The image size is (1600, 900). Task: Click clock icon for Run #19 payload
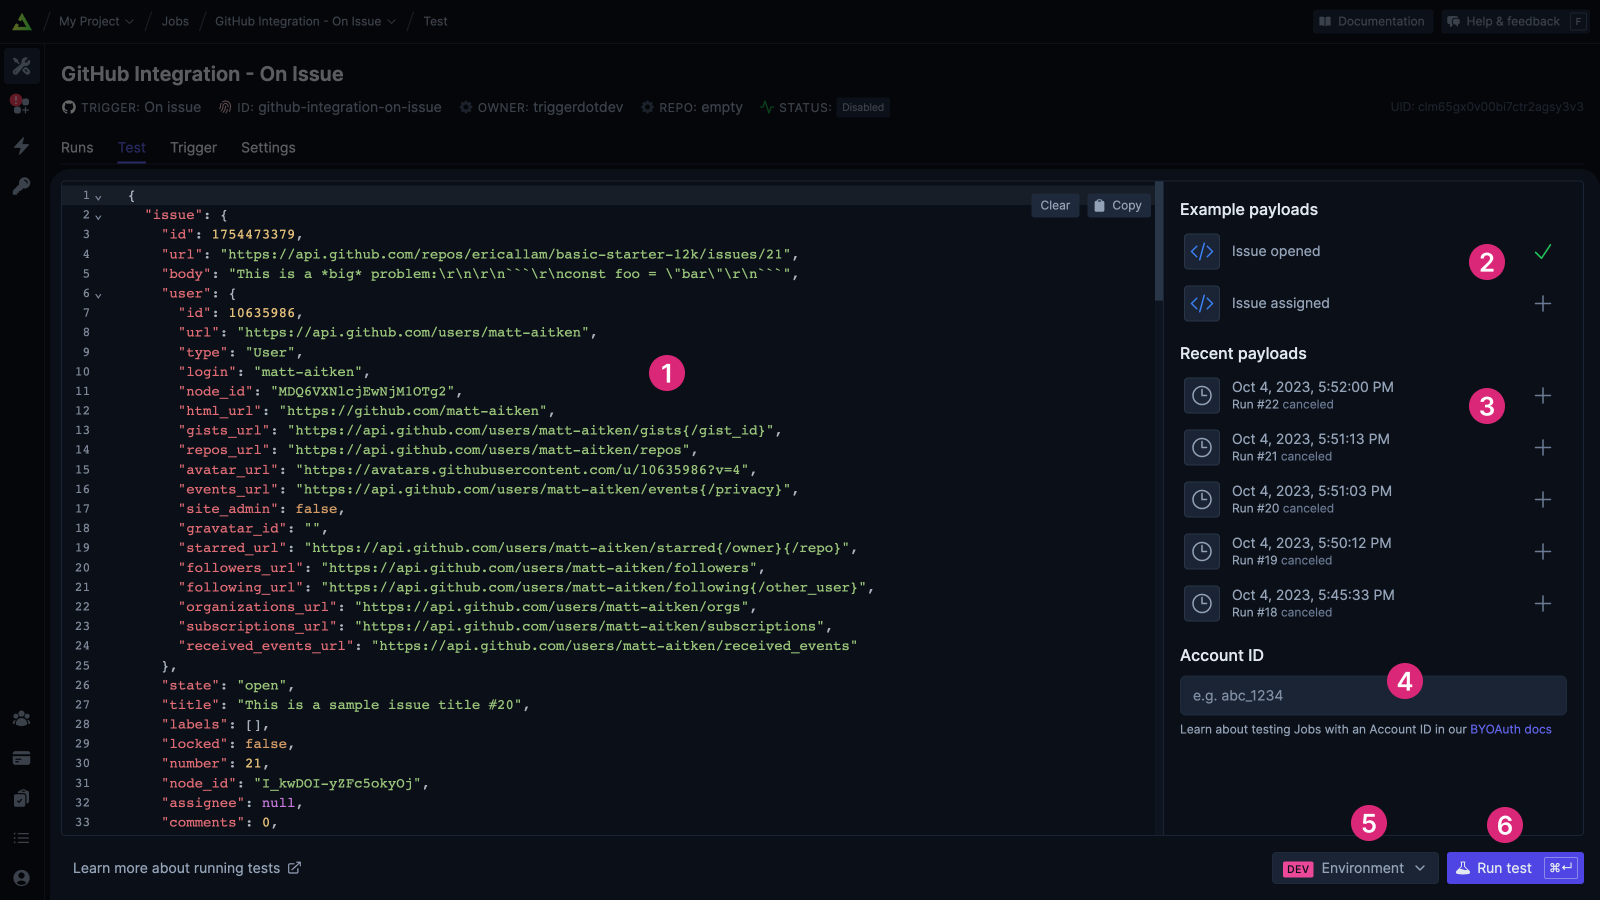pos(1202,551)
